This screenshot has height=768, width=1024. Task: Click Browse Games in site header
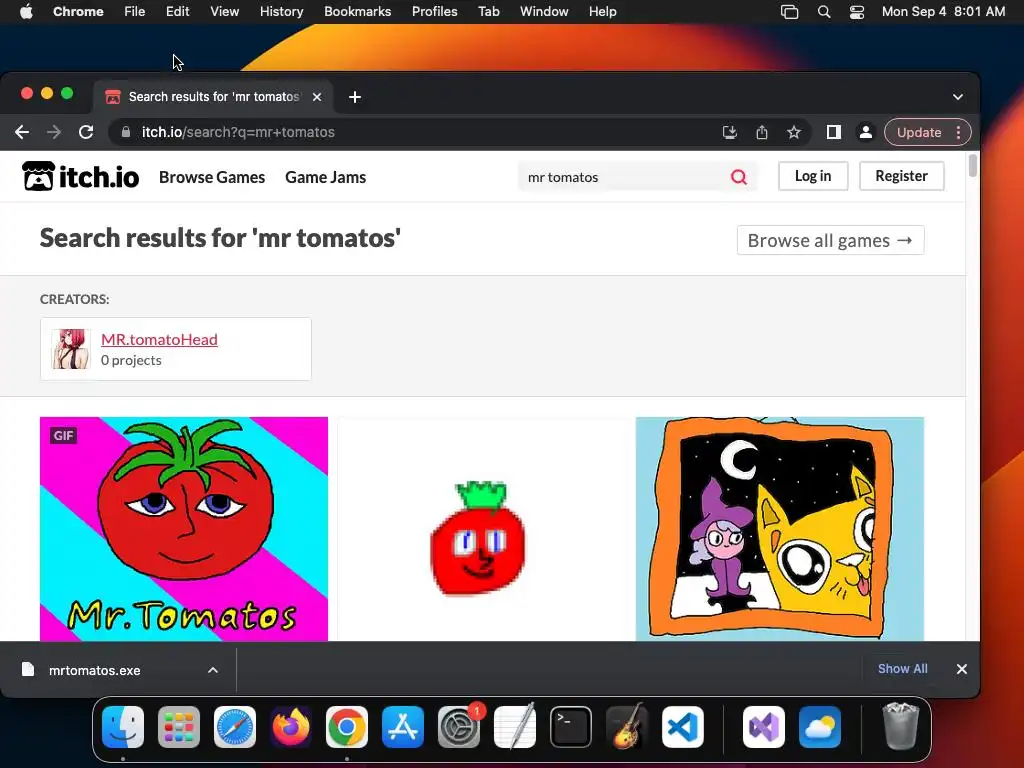[212, 177]
